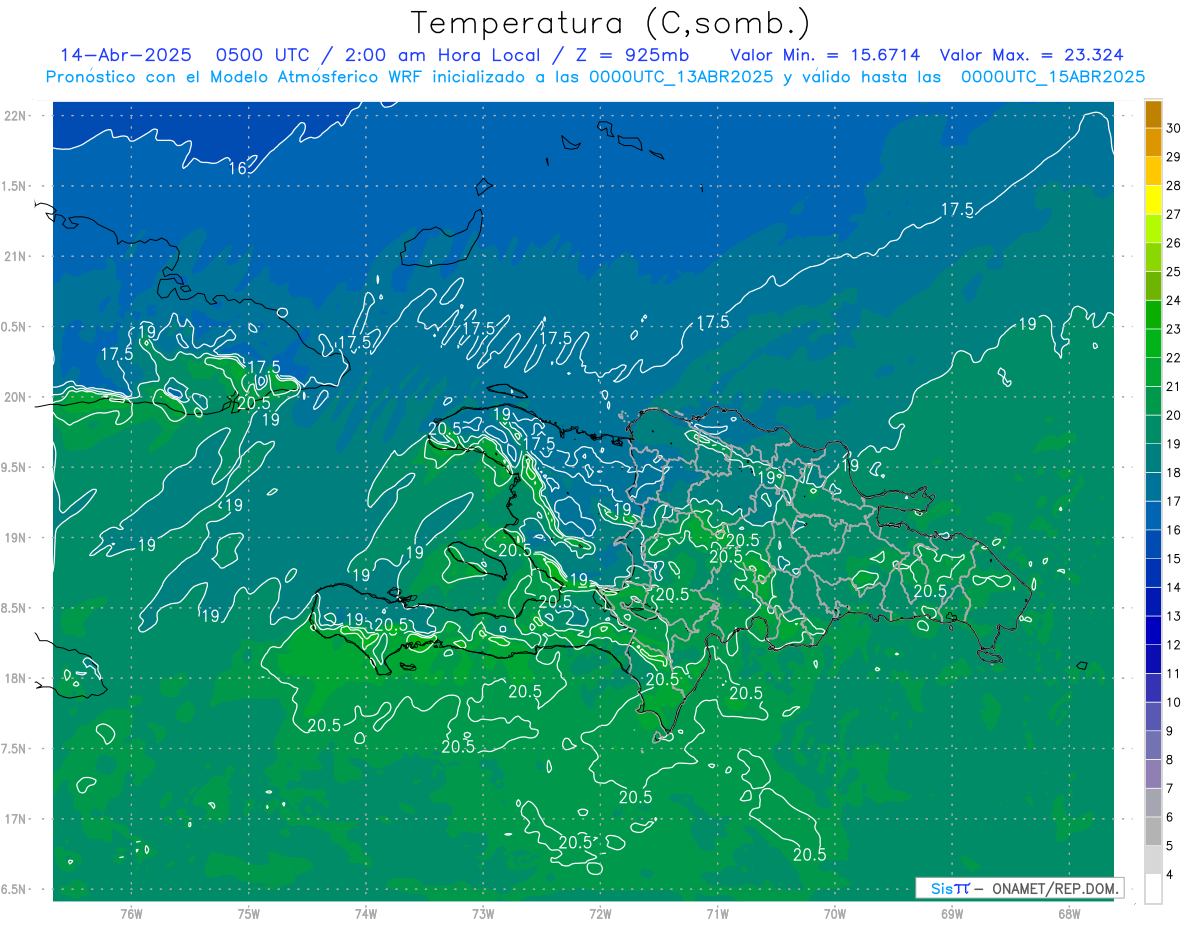The image size is (1200, 927).
Task: Click the legend value '16'
Action: pos(1174,530)
